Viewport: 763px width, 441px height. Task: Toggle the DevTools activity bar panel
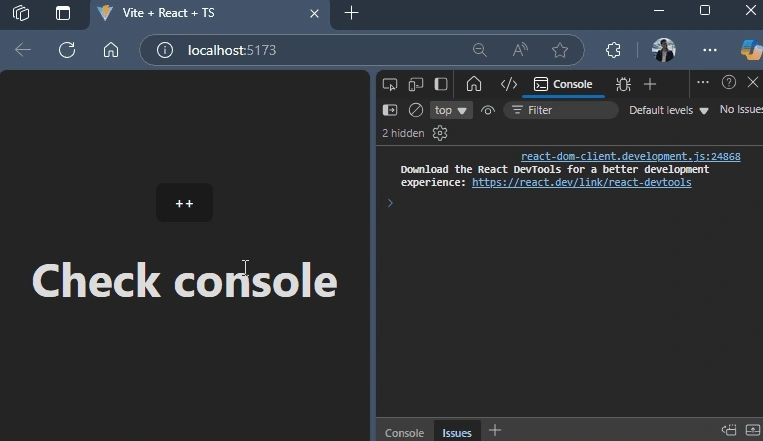(441, 84)
